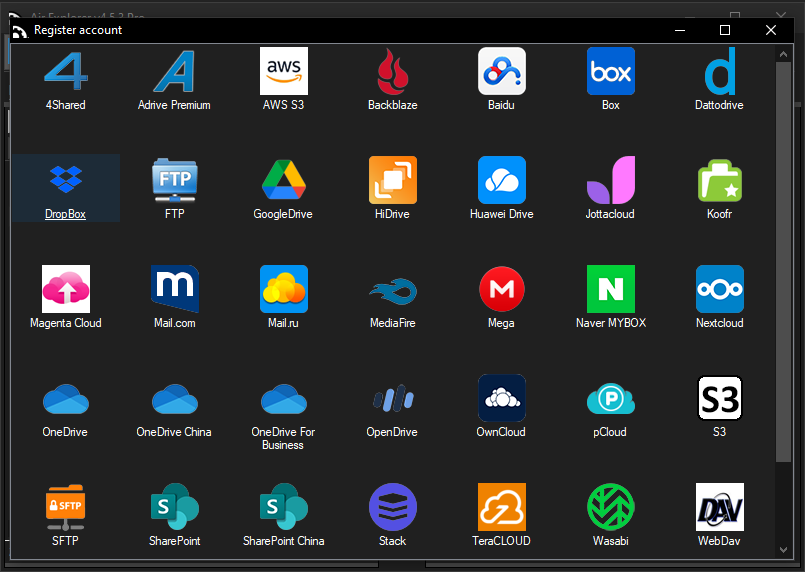Select GoogleDrive to register
Screen dimensions: 805x572
click(284, 180)
